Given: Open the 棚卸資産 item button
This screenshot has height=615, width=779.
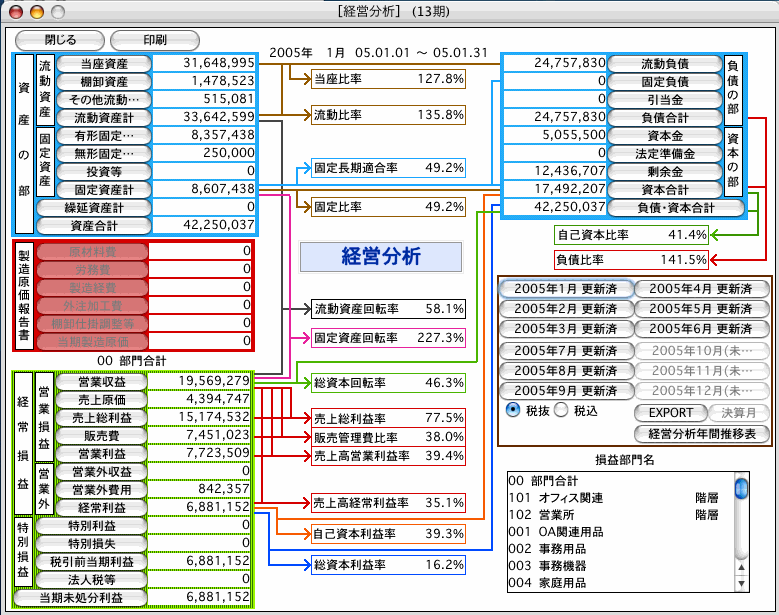Looking at the screenshot, I should pos(104,81).
